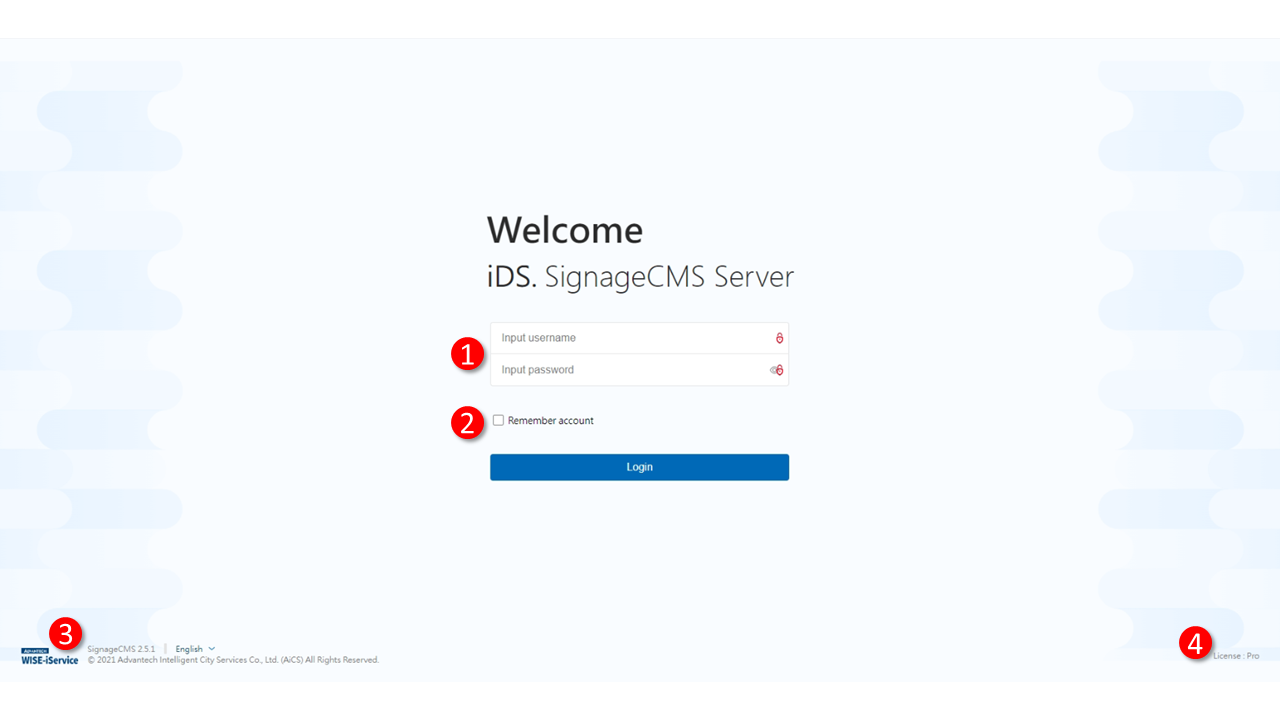Click the SignageCMS 2.5.1 version text
The height and width of the screenshot is (720, 1280).
pos(121,649)
